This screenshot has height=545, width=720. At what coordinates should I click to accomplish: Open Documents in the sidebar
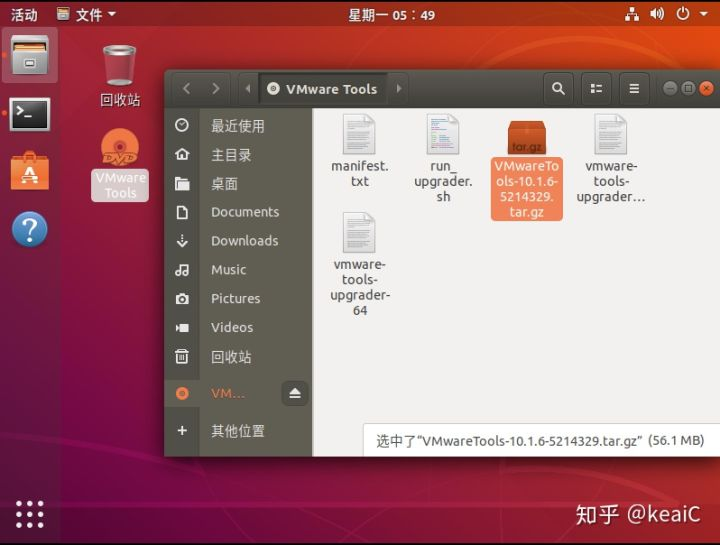click(238, 212)
